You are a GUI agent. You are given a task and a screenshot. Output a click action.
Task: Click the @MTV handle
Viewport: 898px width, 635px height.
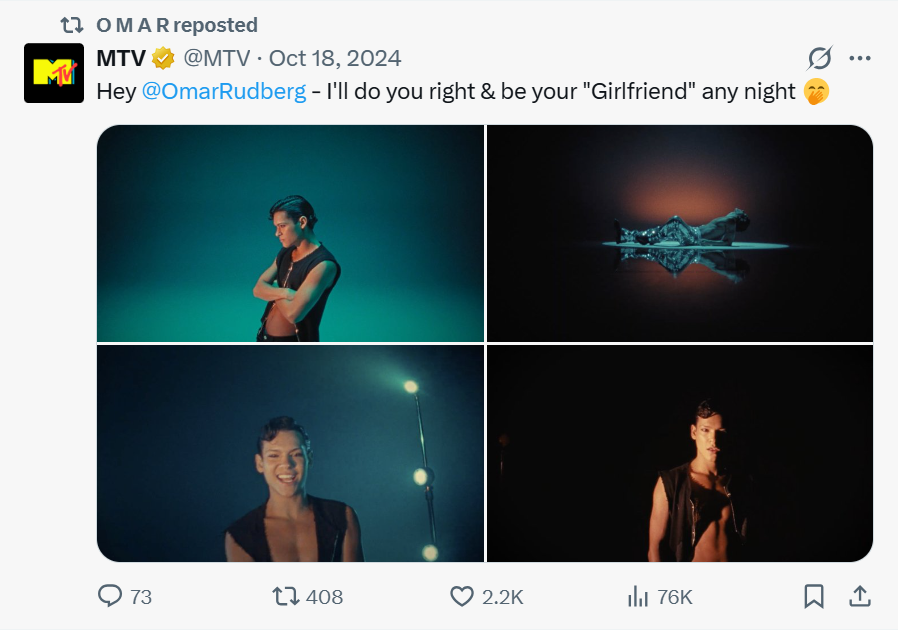click(216, 58)
